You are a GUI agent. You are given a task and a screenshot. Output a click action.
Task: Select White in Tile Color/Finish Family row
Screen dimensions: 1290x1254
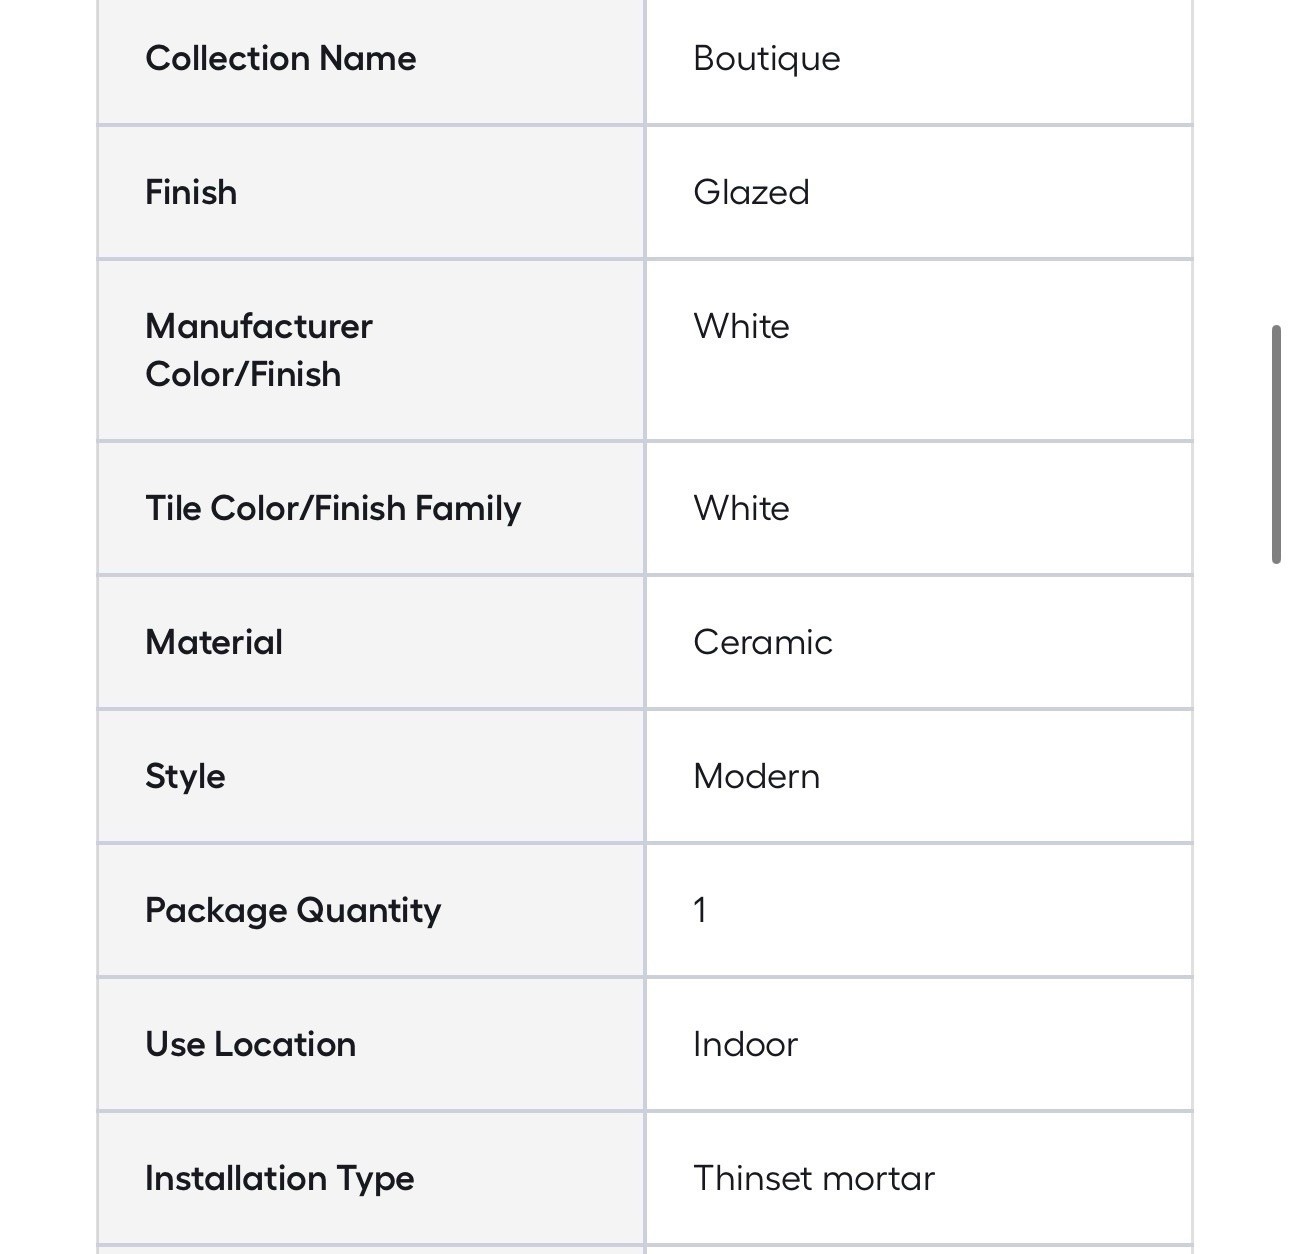point(741,508)
